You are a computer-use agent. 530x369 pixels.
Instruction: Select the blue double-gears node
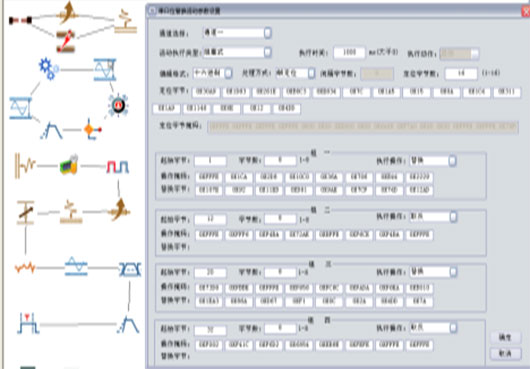click(x=49, y=69)
